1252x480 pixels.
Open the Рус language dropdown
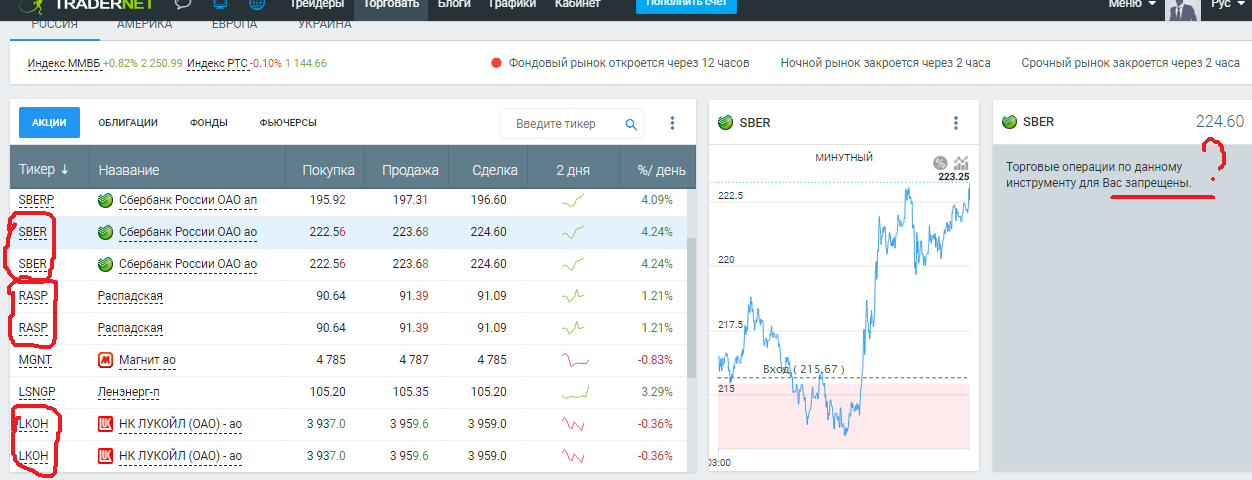1227,4
